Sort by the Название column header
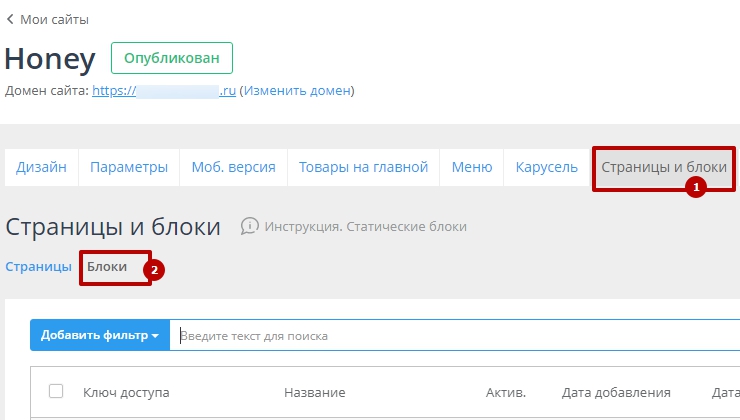Image resolution: width=740 pixels, height=420 pixels. (314, 393)
